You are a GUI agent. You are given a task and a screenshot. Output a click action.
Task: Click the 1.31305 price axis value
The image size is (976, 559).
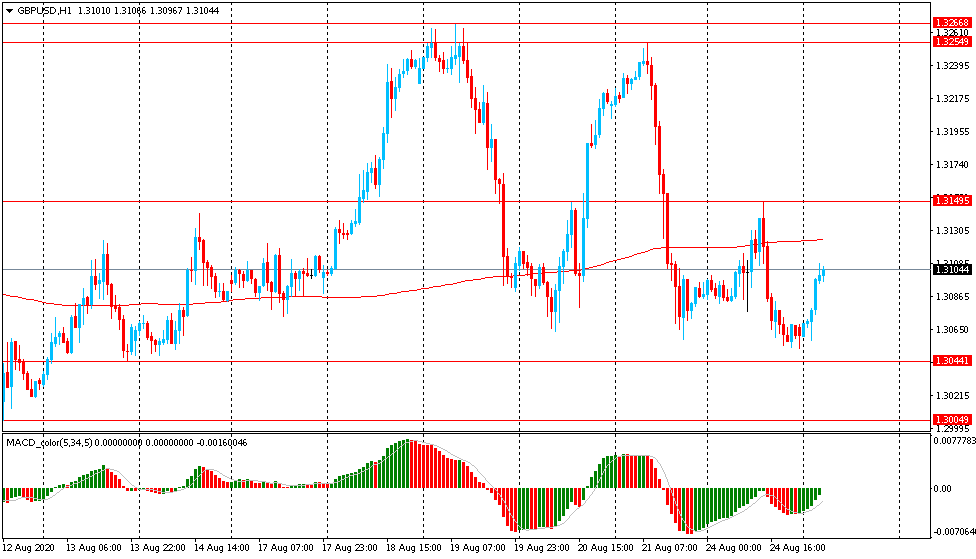952,230
